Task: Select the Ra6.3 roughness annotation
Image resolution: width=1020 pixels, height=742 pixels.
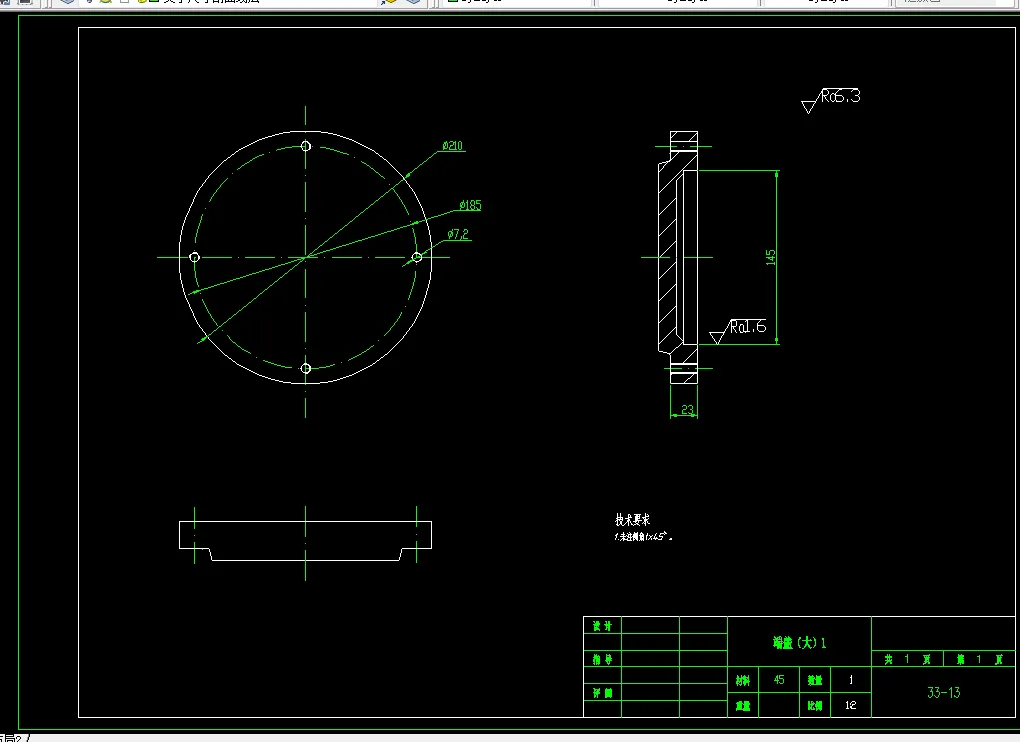Action: point(831,99)
